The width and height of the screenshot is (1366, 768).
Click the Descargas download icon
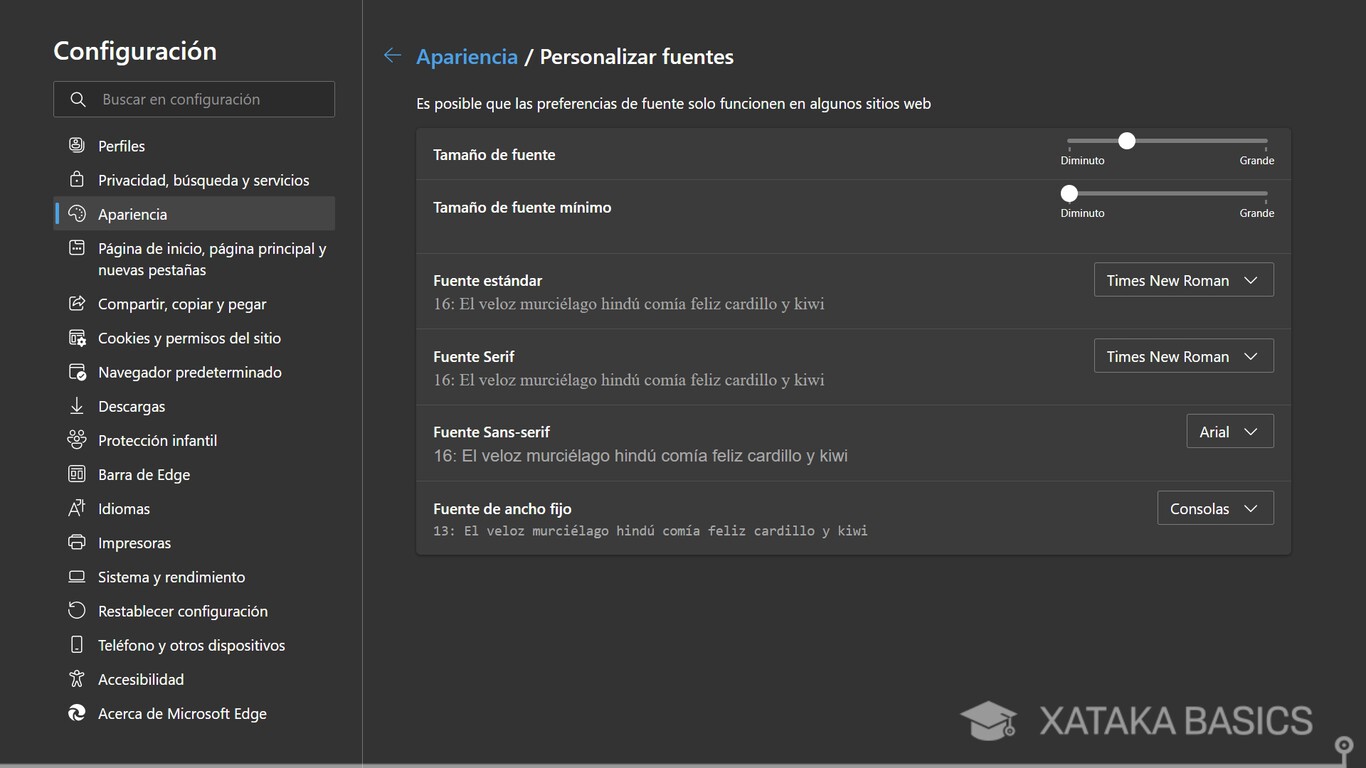(77, 406)
